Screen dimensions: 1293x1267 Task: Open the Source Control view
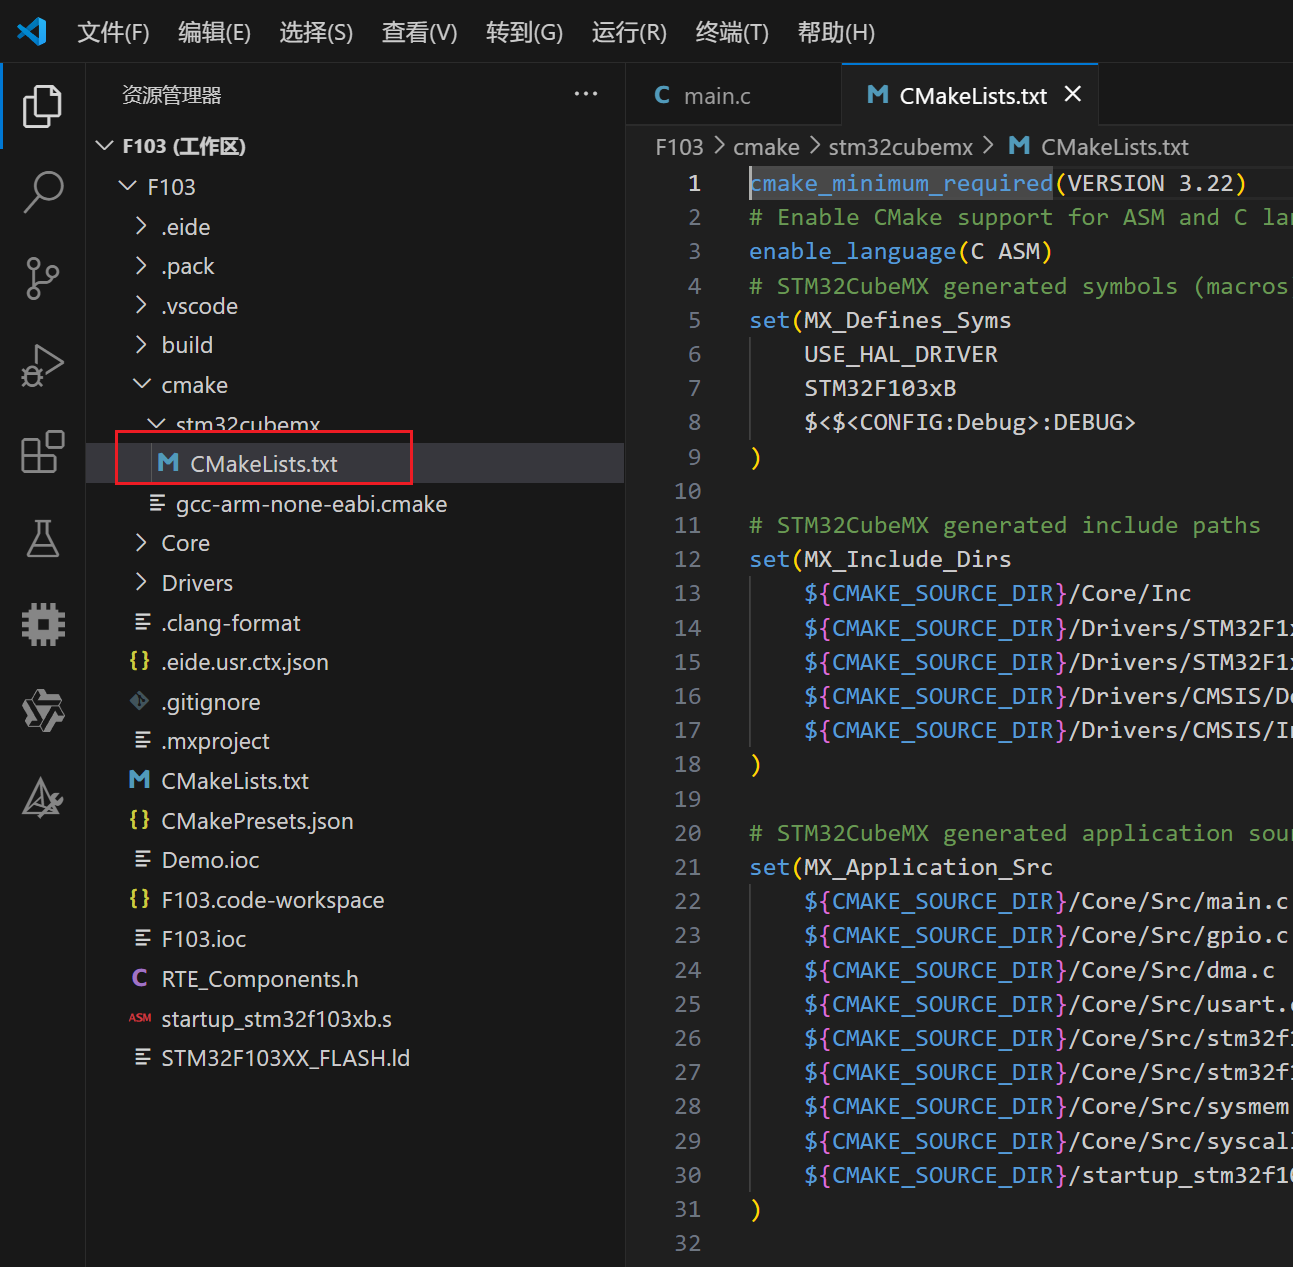pyautogui.click(x=42, y=279)
